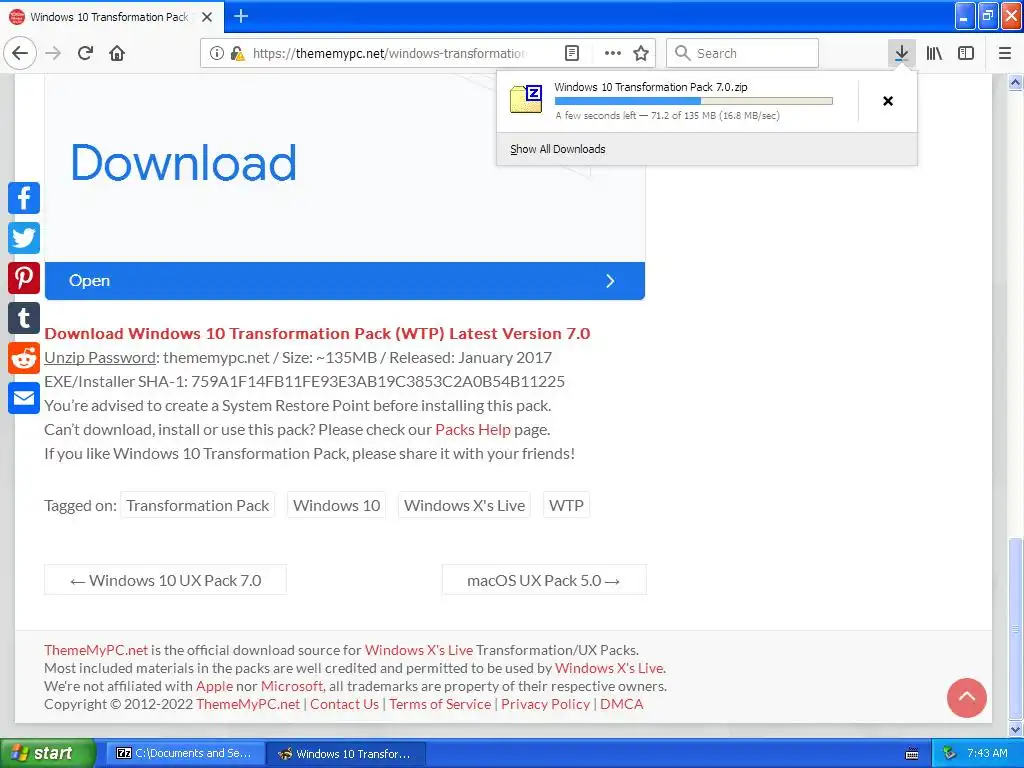The width and height of the screenshot is (1024, 768).
Task: Share page on Reddit
Action: 24,358
